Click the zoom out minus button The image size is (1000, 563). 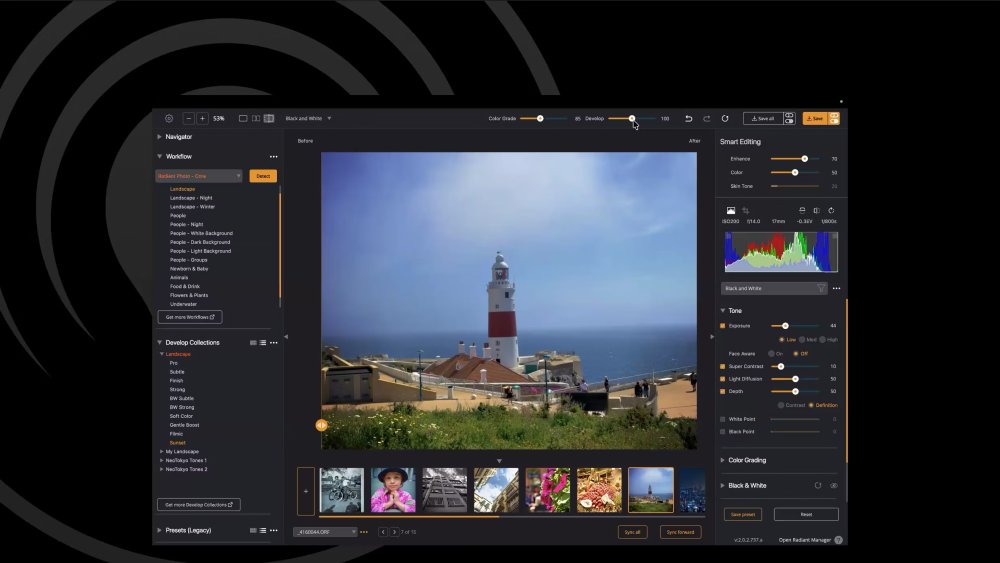pyautogui.click(x=188, y=118)
